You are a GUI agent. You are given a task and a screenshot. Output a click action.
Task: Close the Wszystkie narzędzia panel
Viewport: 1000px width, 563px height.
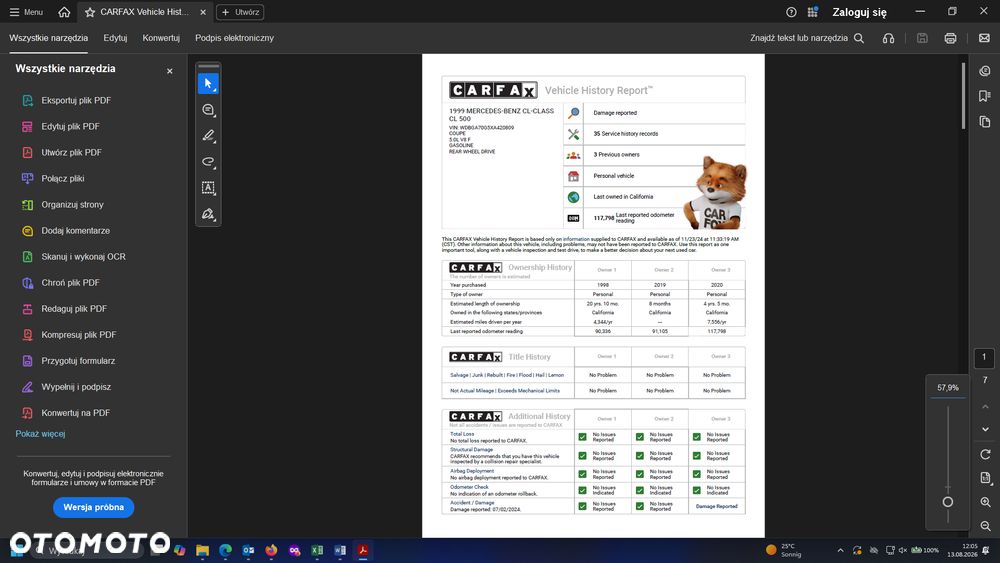click(170, 71)
